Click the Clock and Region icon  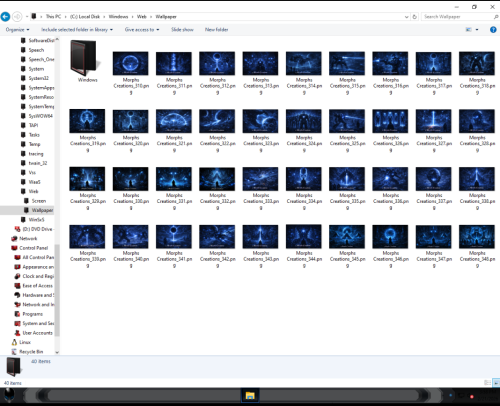point(17,276)
